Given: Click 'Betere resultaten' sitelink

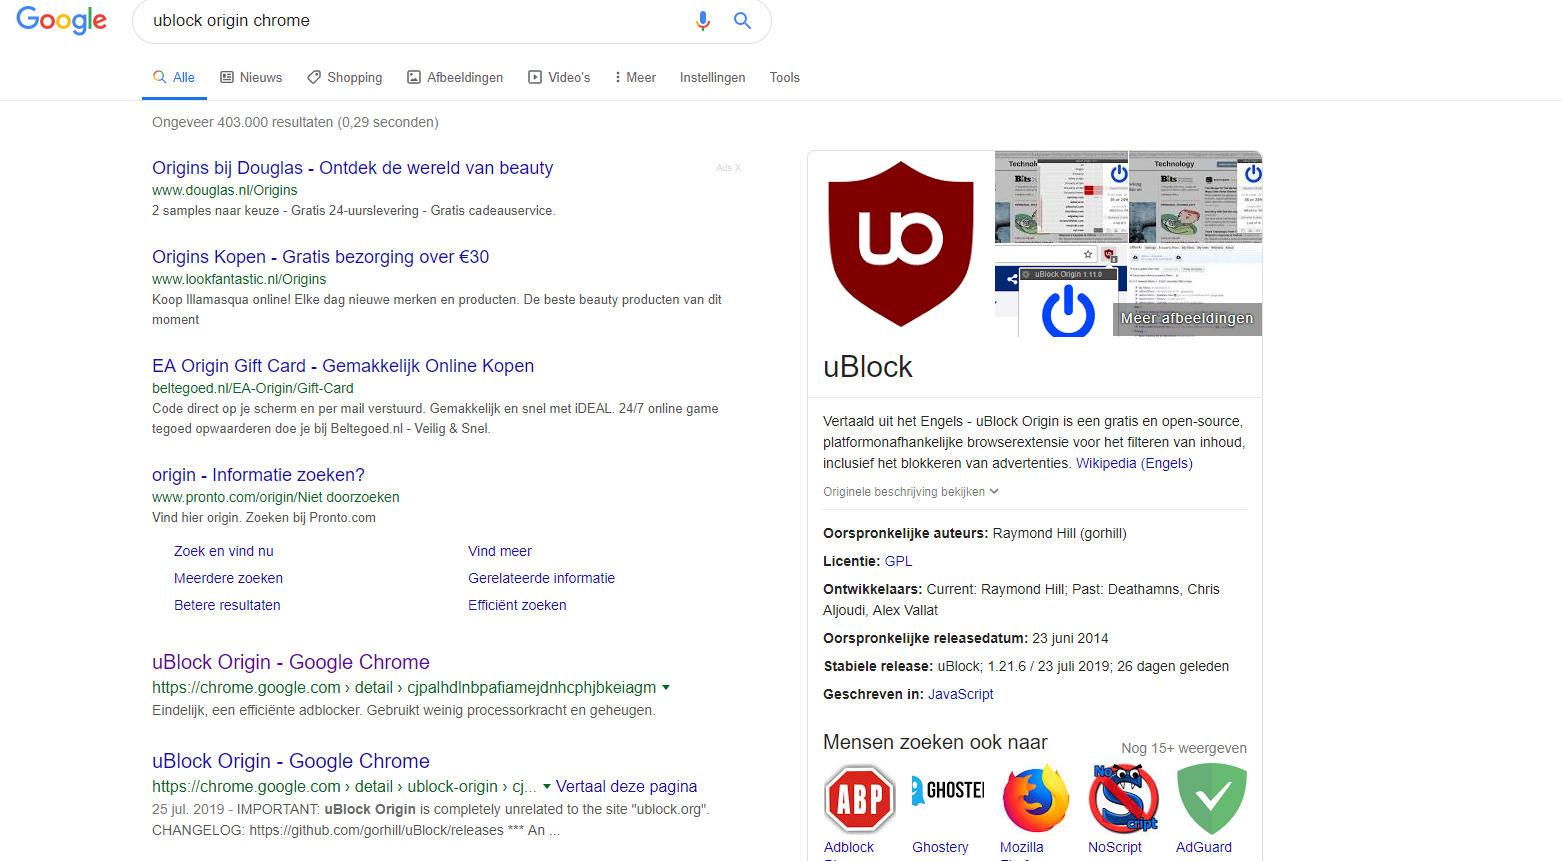Looking at the screenshot, I should tap(227, 605).
